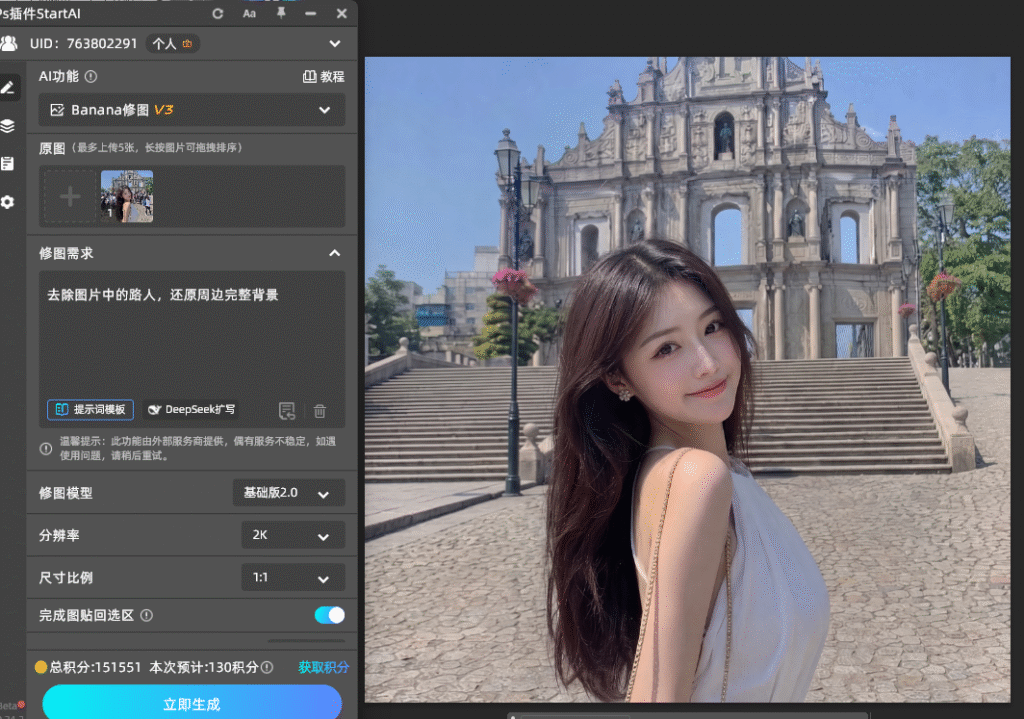This screenshot has height=719, width=1024.
Task: Pin the StartAI panel with pin icon
Action: coord(281,13)
